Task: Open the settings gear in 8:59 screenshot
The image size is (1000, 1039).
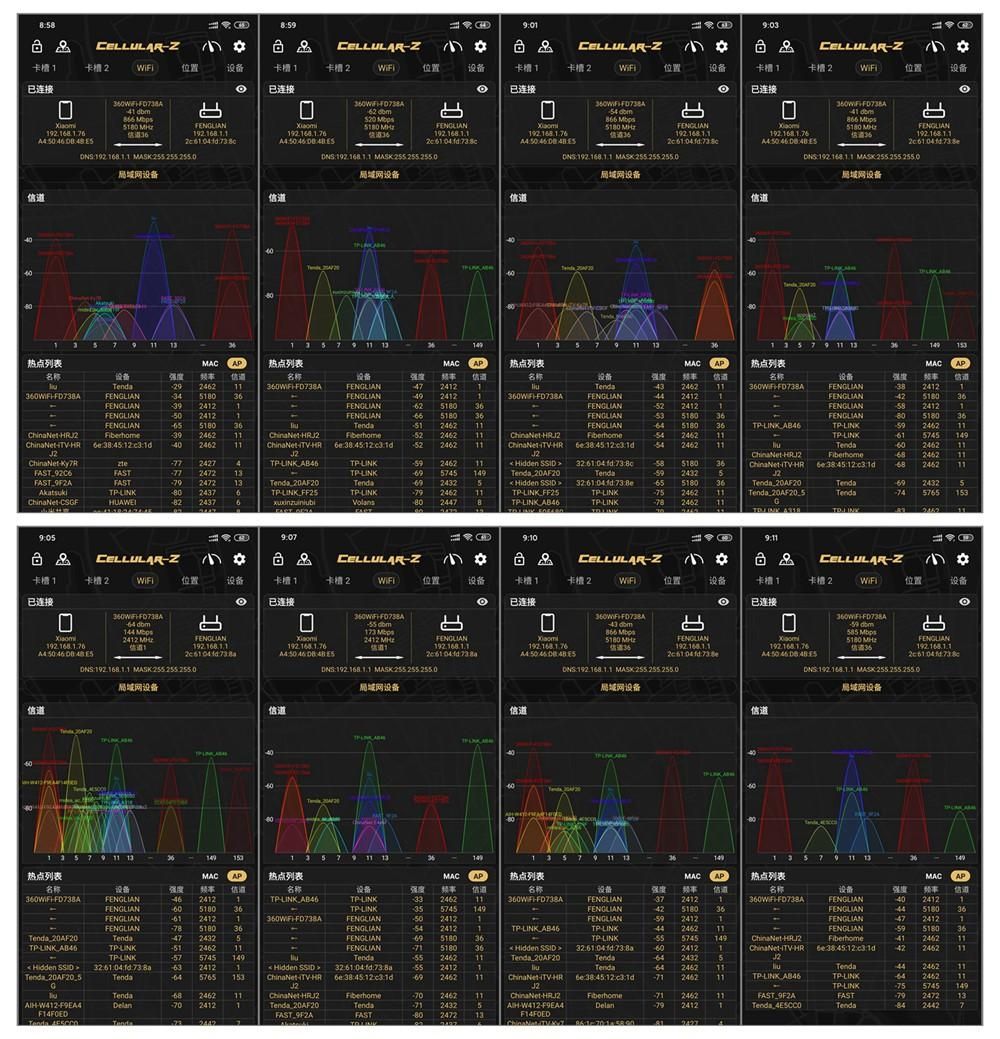Action: click(480, 46)
